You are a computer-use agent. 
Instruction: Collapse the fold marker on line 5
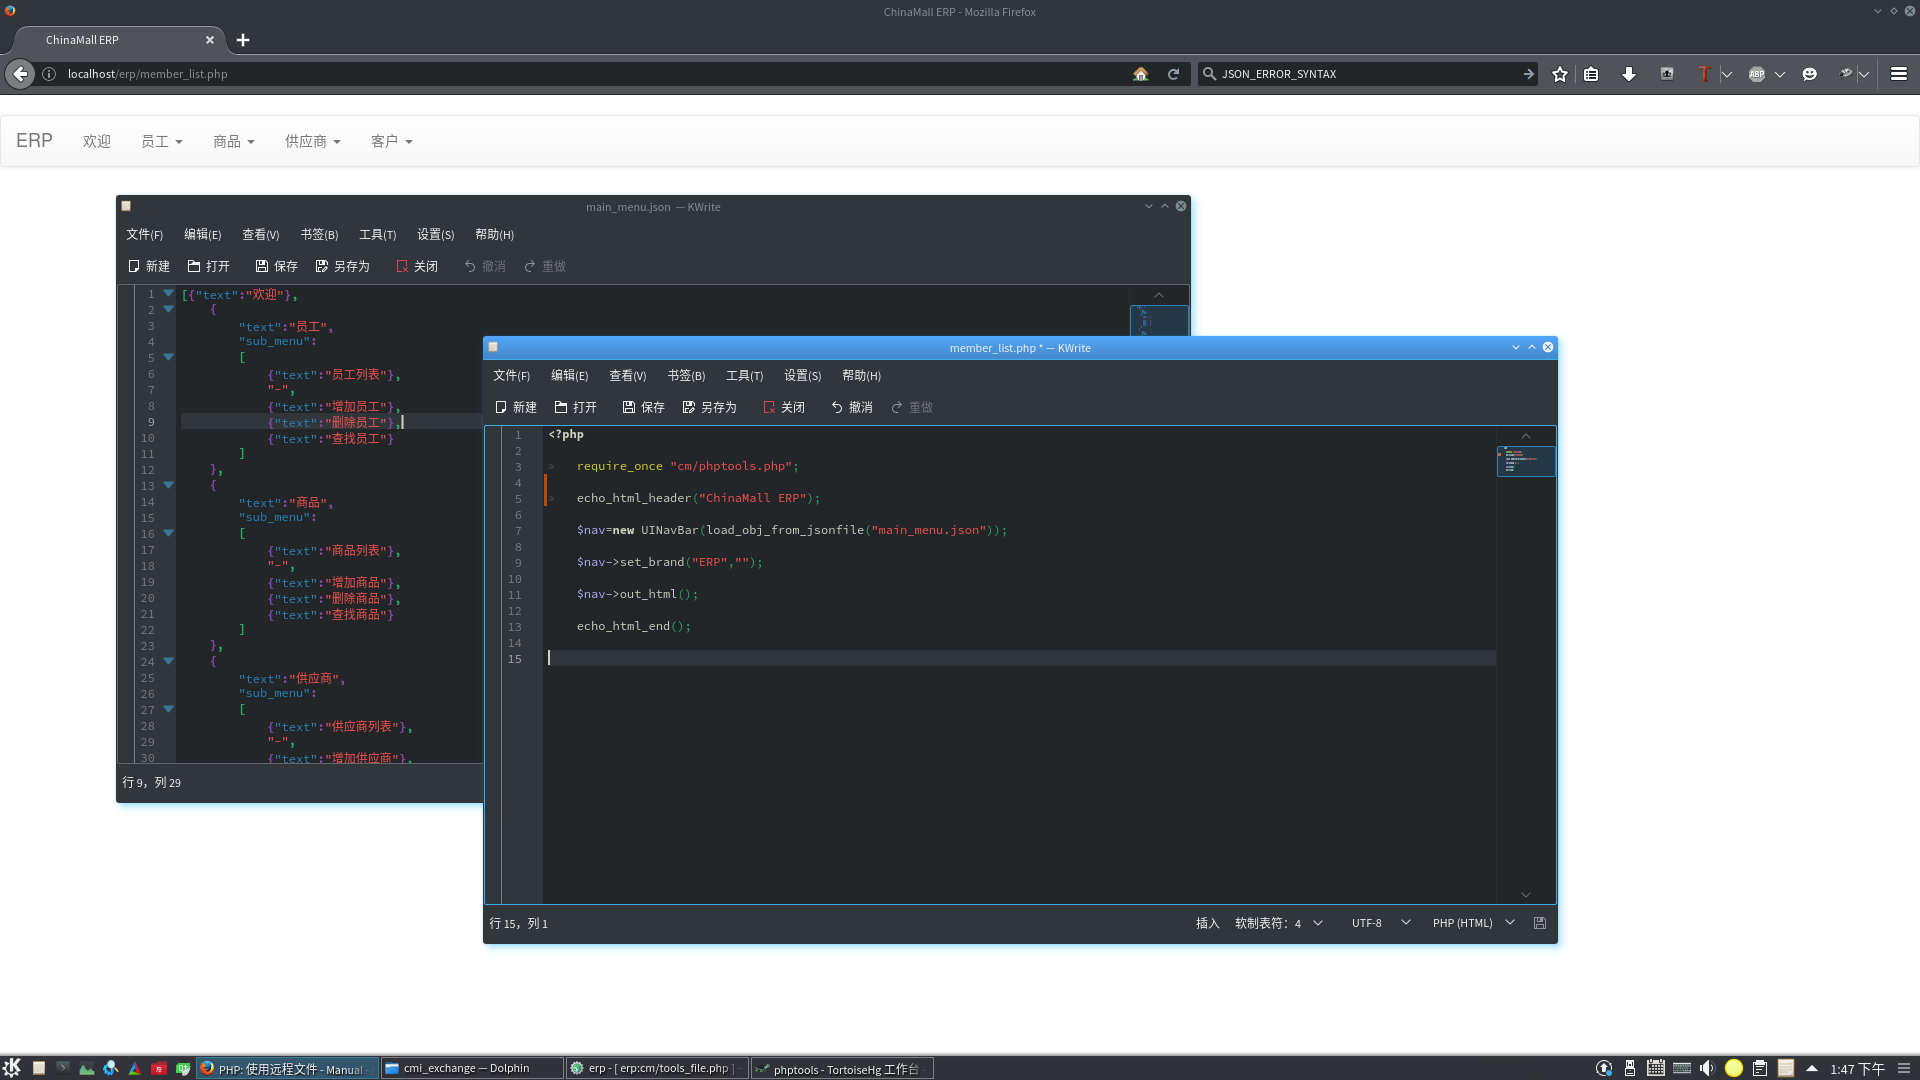click(168, 357)
